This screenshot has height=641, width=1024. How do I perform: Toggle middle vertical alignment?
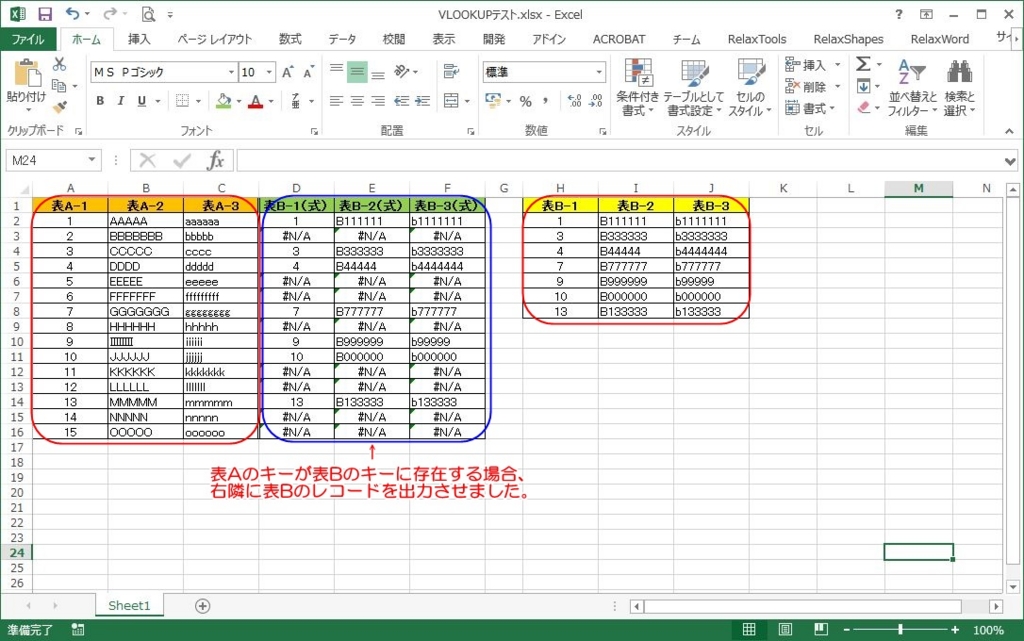357,71
